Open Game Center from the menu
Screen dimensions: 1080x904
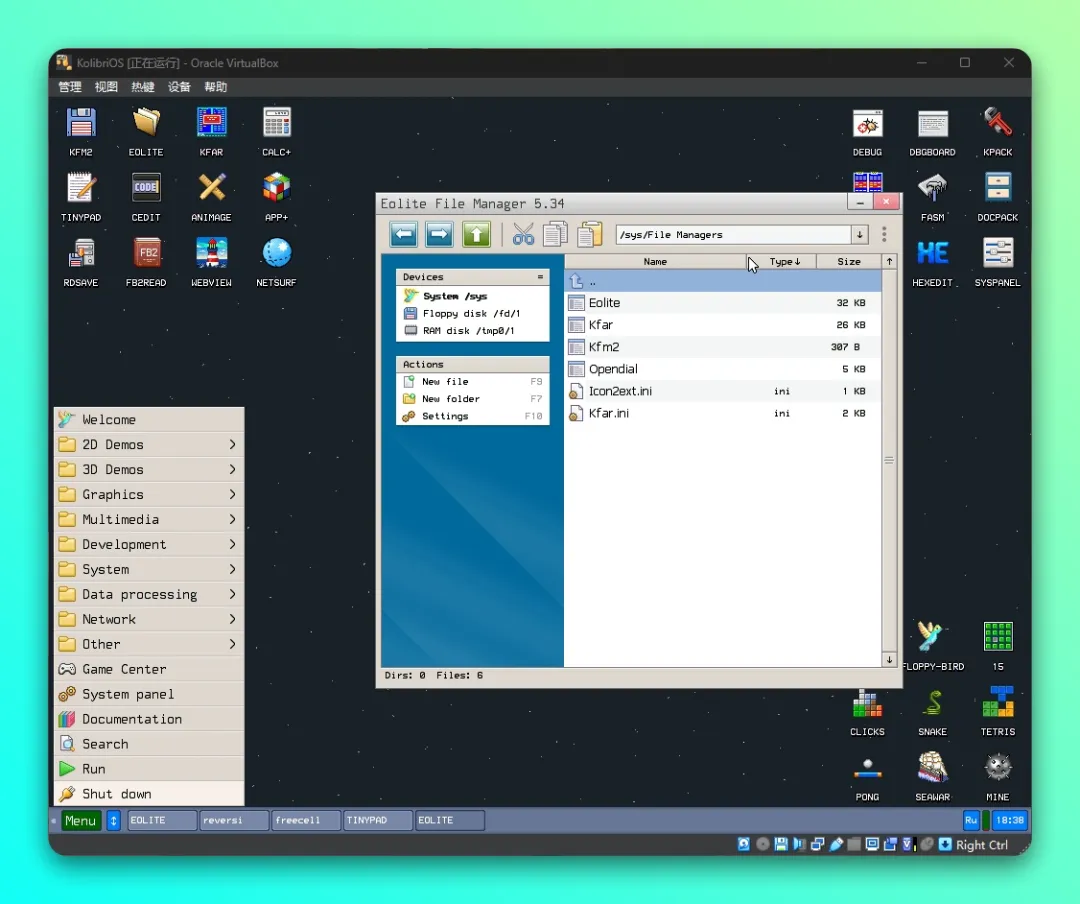pyautogui.click(x=149, y=669)
